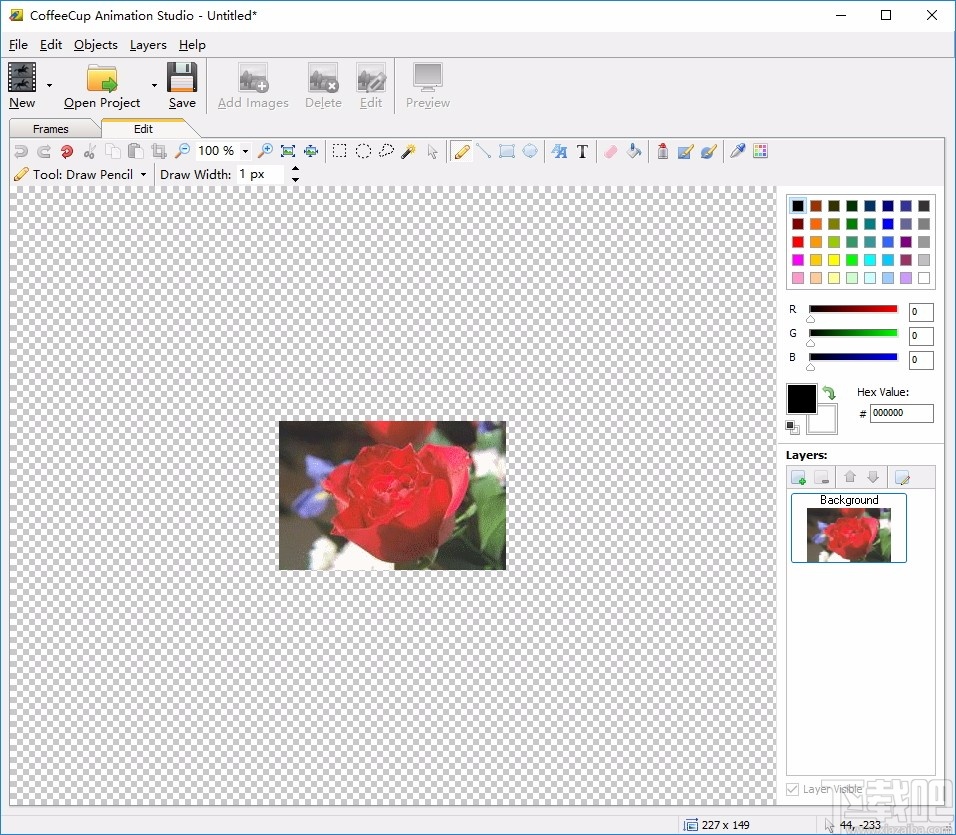The image size is (956, 835).
Task: Expand the Open Project dropdown arrow
Action: 154,86
